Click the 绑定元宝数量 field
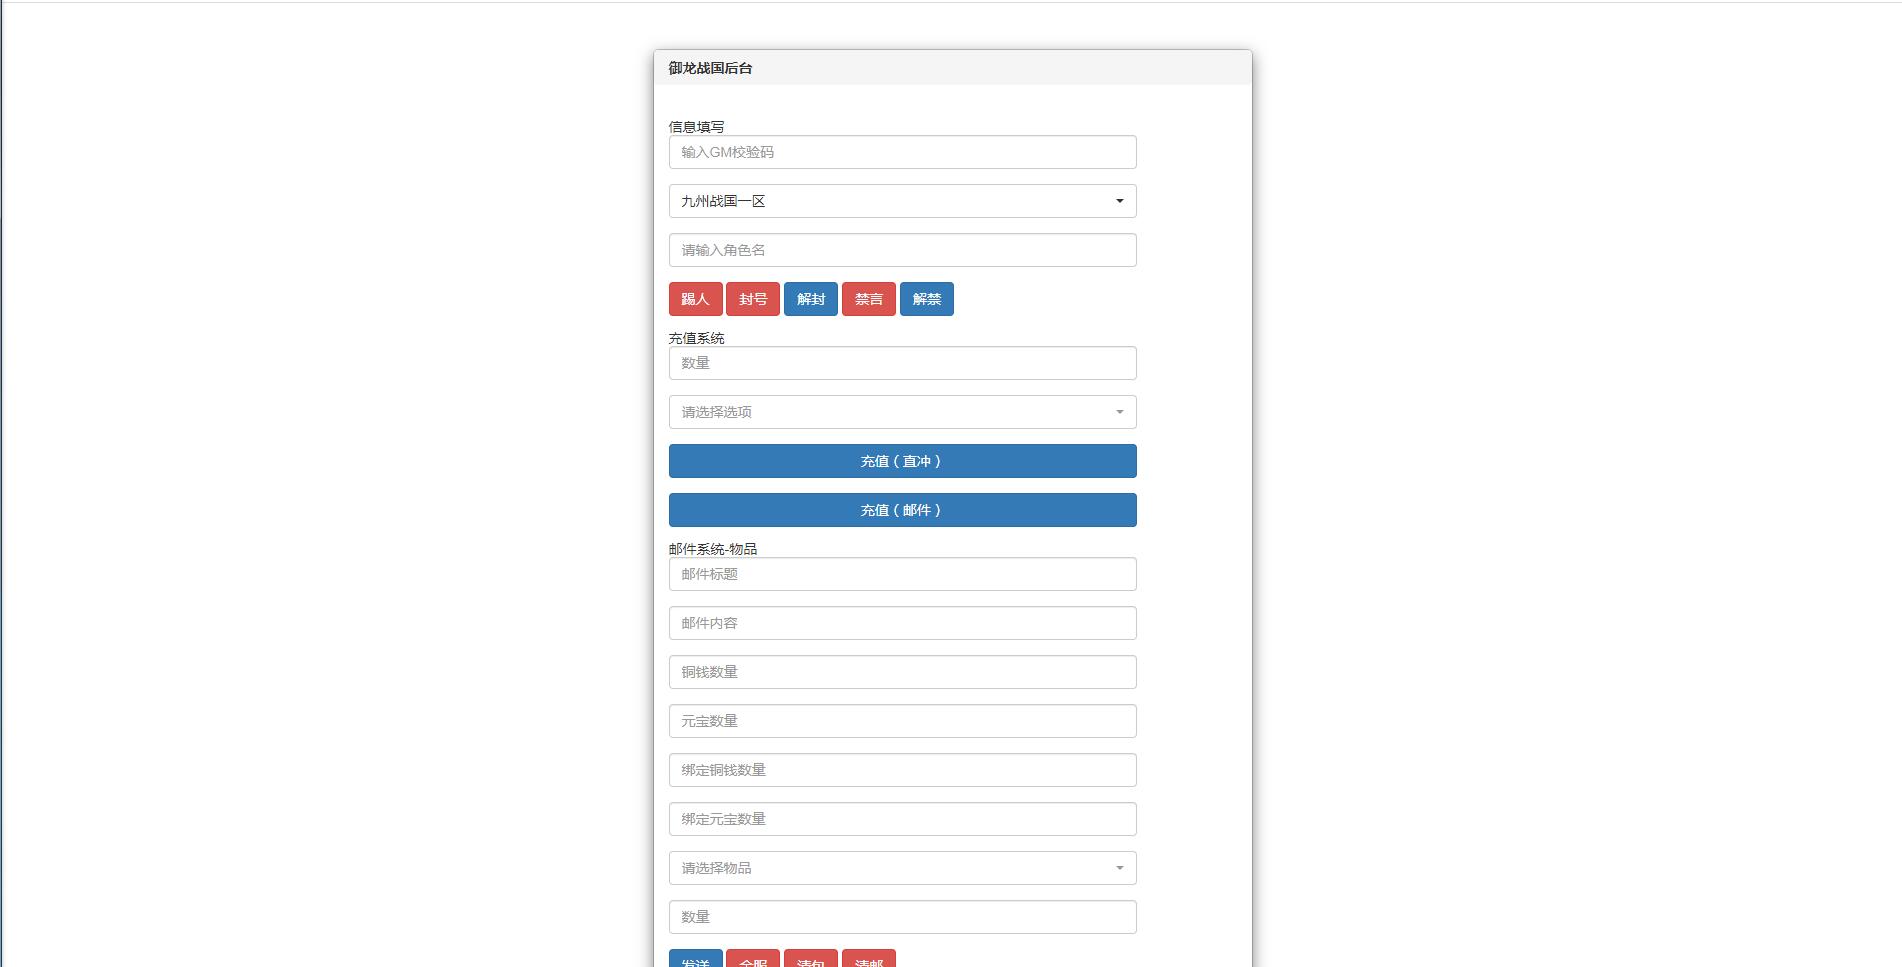The width and height of the screenshot is (1902, 967). (902, 819)
